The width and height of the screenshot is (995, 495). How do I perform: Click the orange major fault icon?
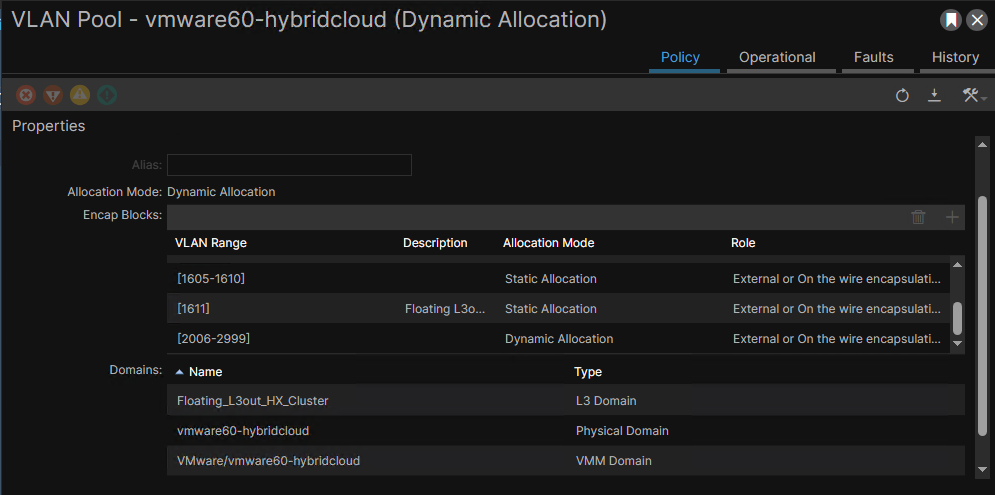pyautogui.click(x=53, y=95)
